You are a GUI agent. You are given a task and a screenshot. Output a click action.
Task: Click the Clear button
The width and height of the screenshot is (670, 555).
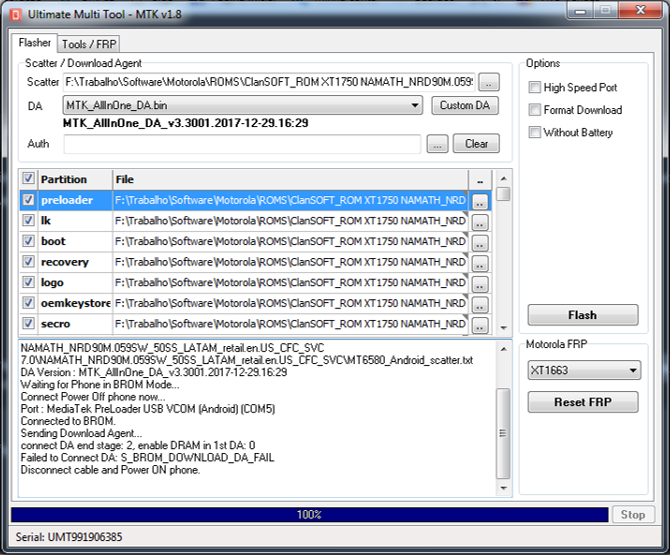[476, 144]
